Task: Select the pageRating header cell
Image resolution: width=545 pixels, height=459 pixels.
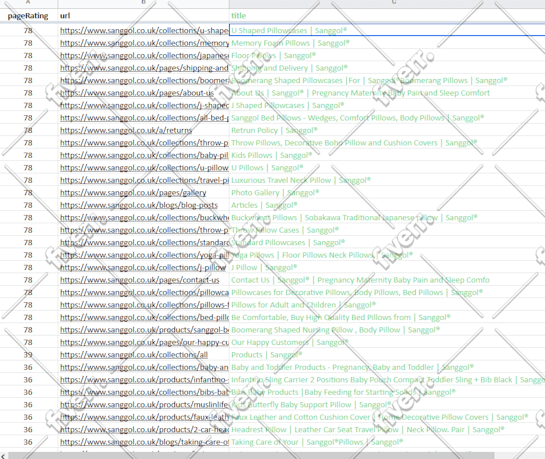Action: [28, 16]
